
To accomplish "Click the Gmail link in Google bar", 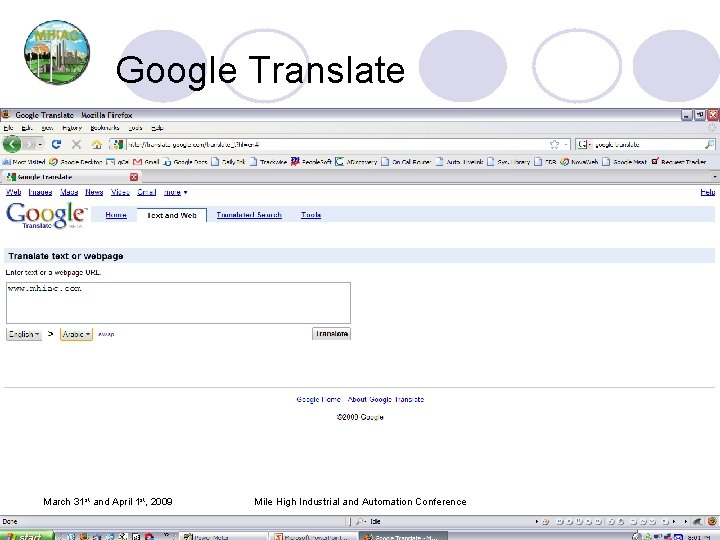I will coord(146,192).
